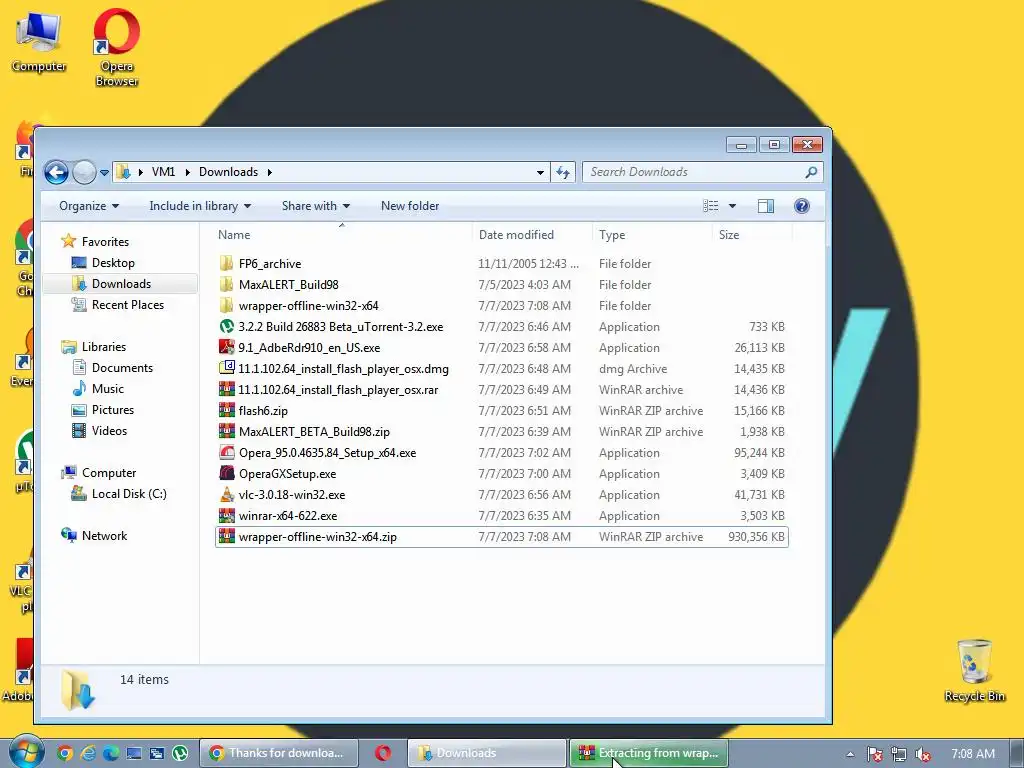Launch Chrome from the quick launch
The height and width of the screenshot is (768, 1024).
(65, 754)
